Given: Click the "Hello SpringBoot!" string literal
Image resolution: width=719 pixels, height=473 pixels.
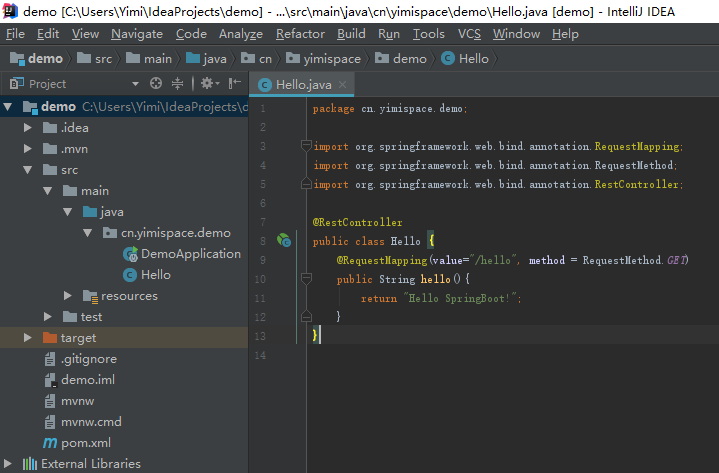Looking at the screenshot, I should click(461, 298).
